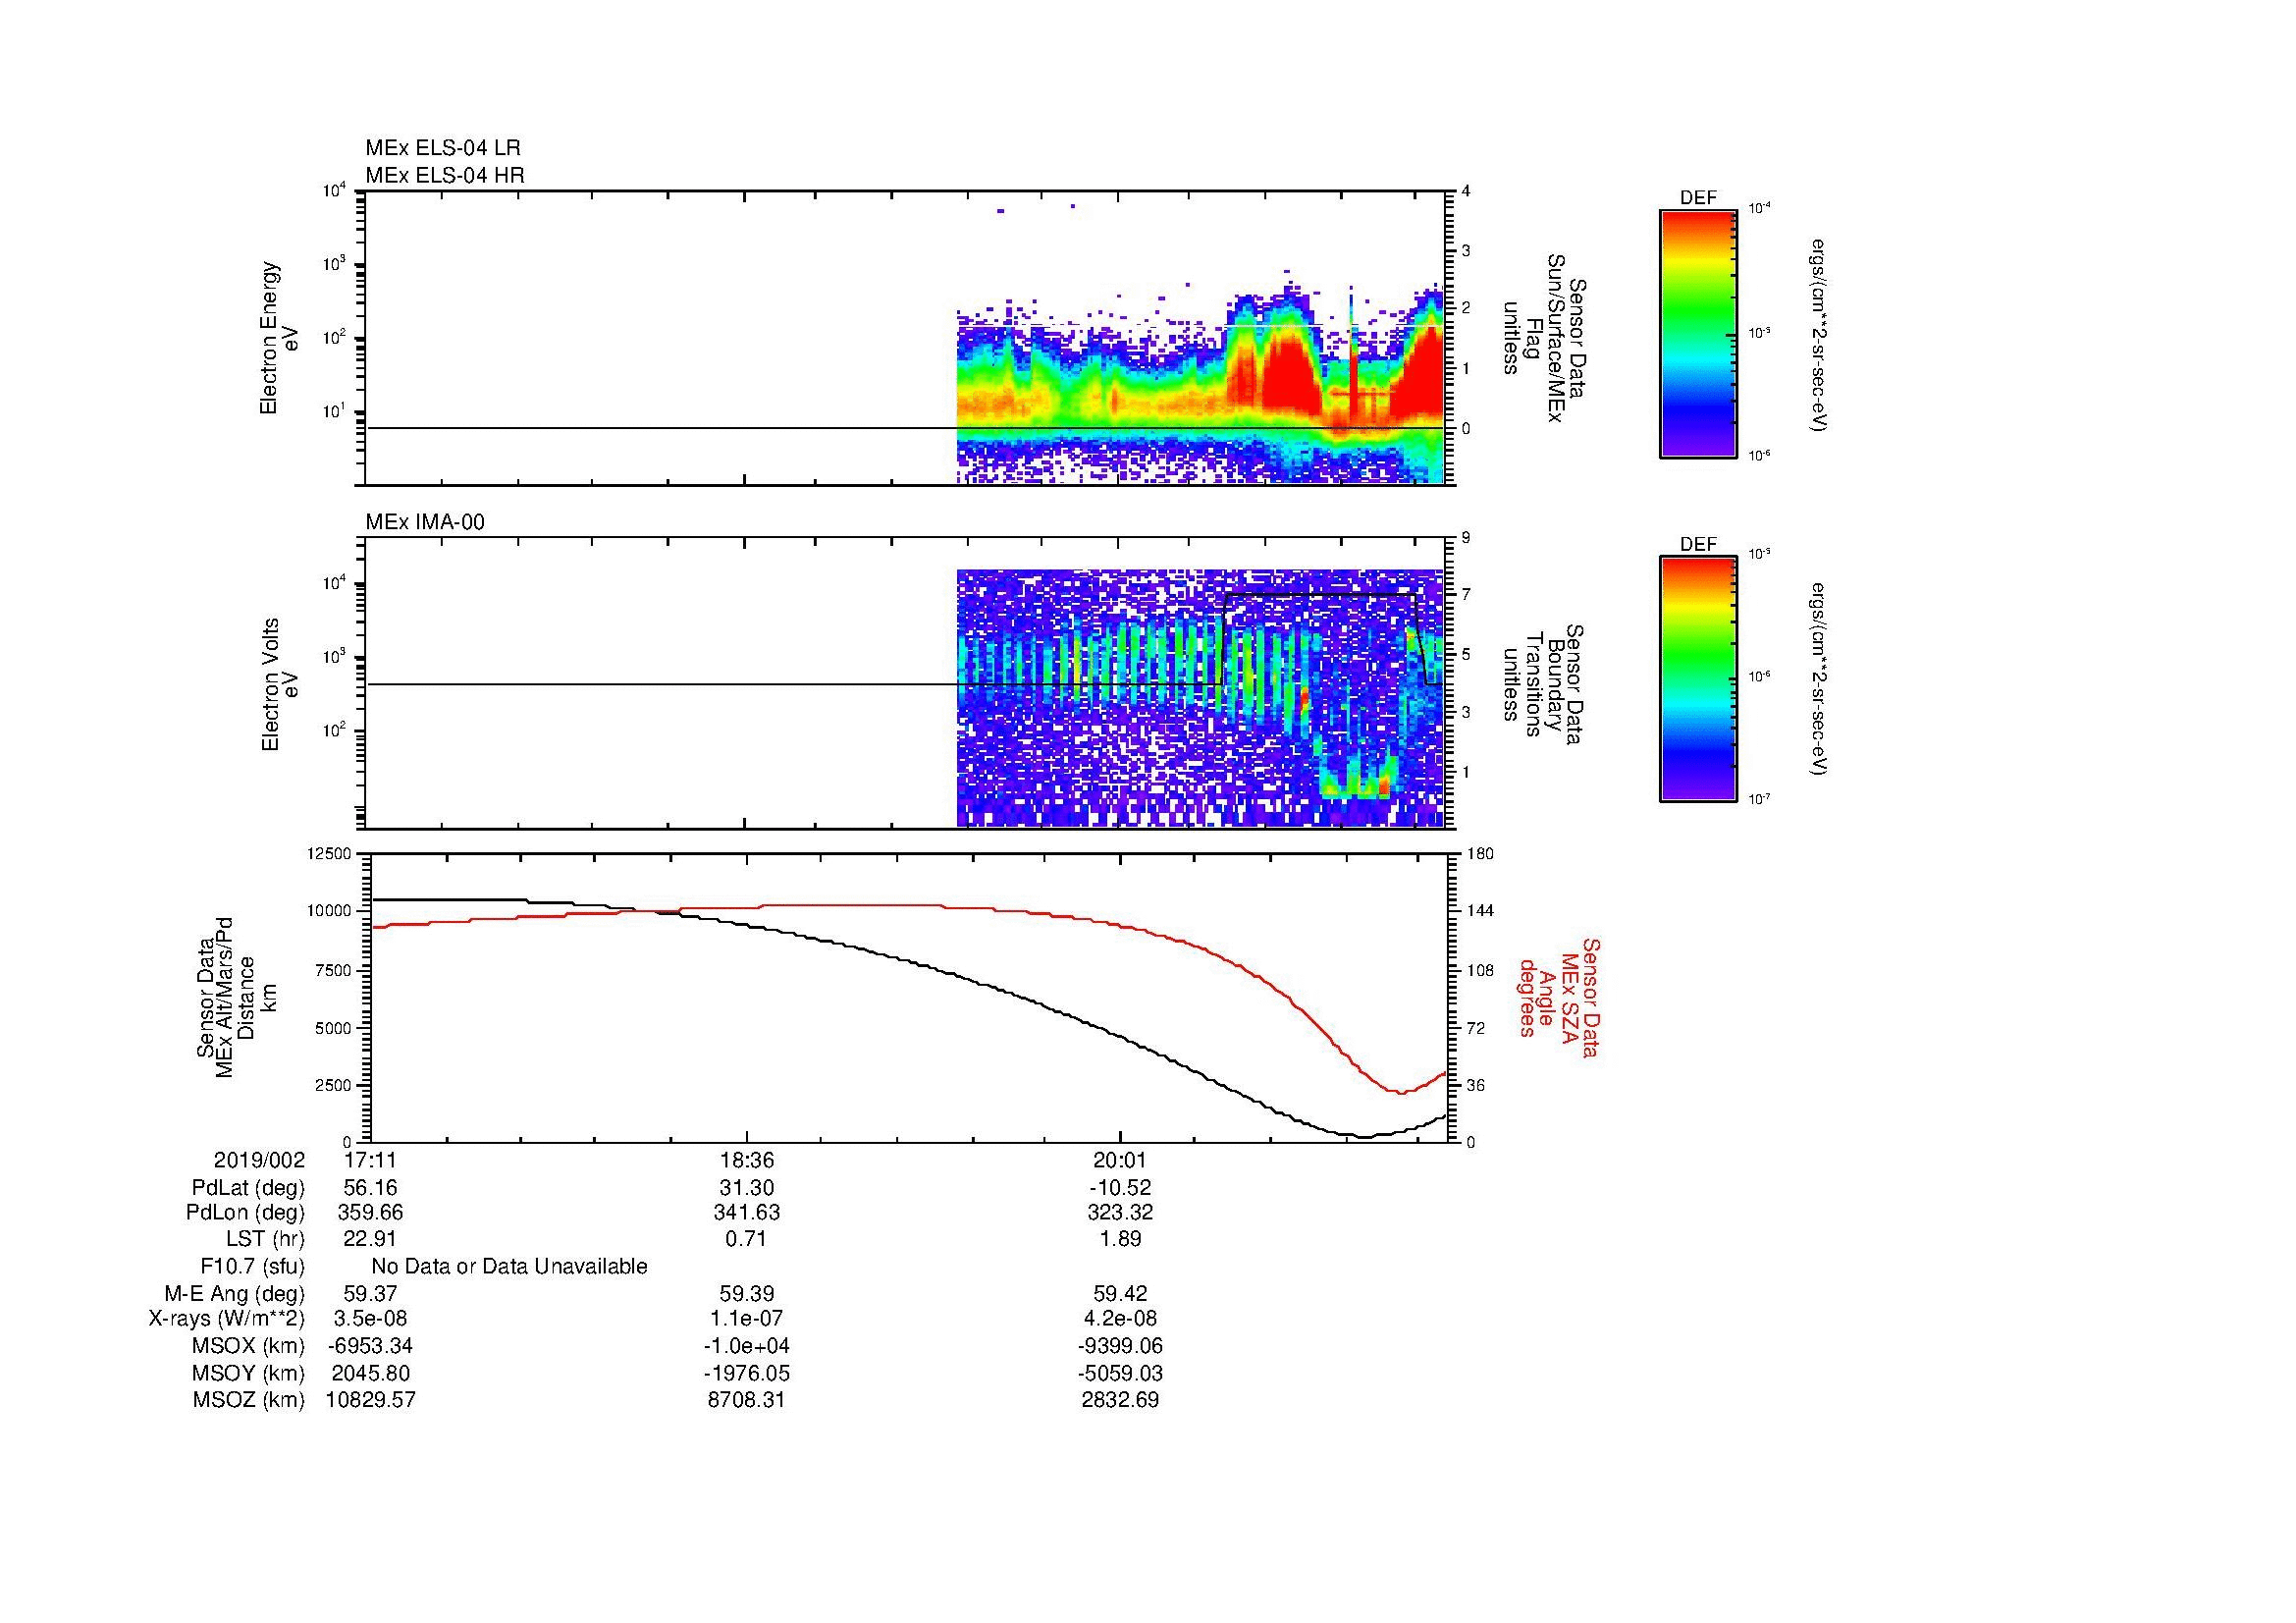2296x1623 pixels.
Task: Click MSOZ value 8708.31
Action: pos(746,1400)
